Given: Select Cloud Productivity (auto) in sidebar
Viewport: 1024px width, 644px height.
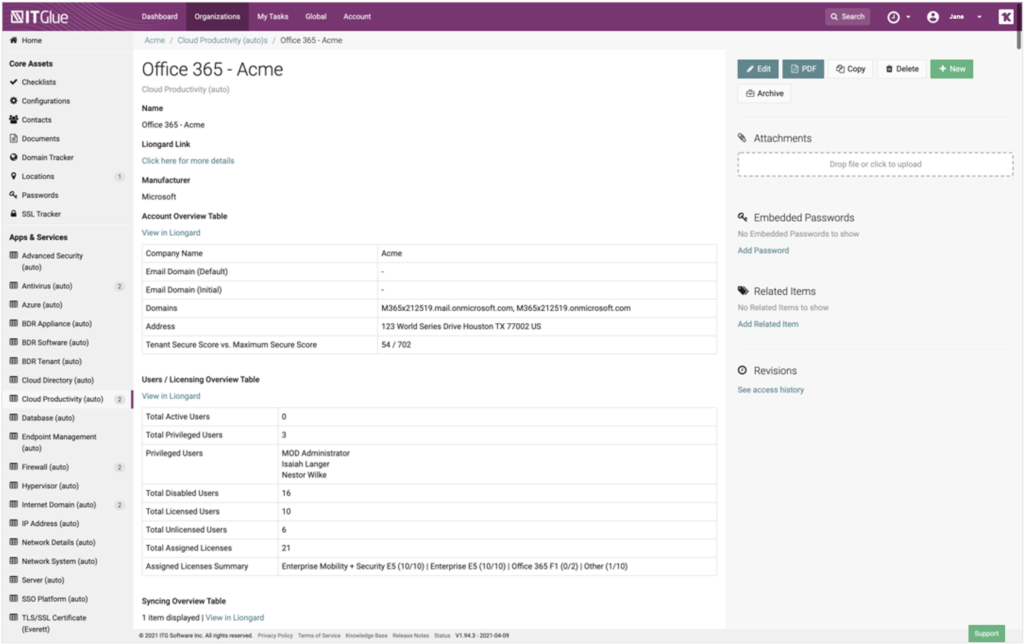Looking at the screenshot, I should click(x=65, y=399).
